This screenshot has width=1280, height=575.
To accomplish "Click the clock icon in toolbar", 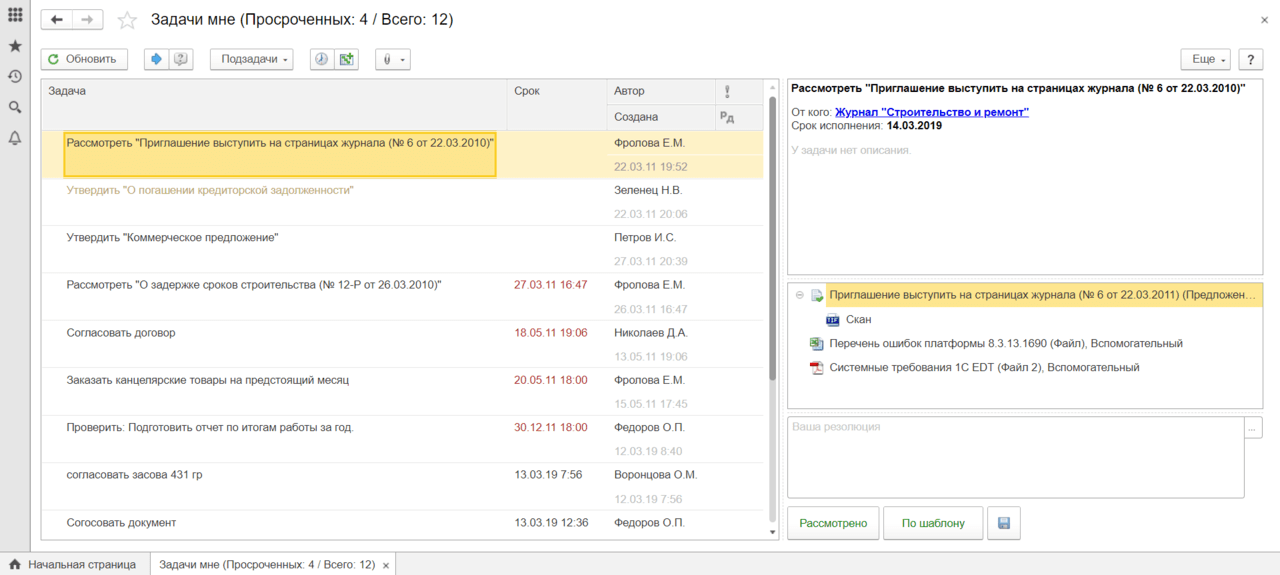I will pos(321,60).
